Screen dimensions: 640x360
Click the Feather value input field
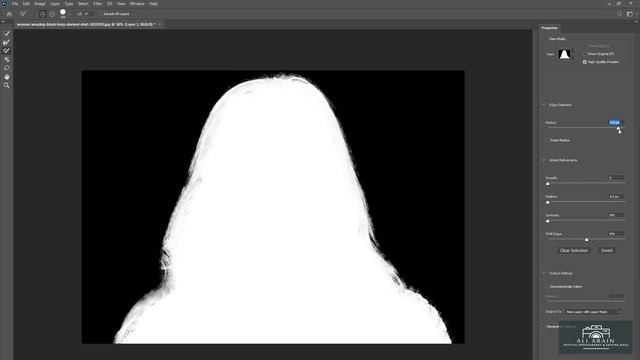tap(616, 197)
